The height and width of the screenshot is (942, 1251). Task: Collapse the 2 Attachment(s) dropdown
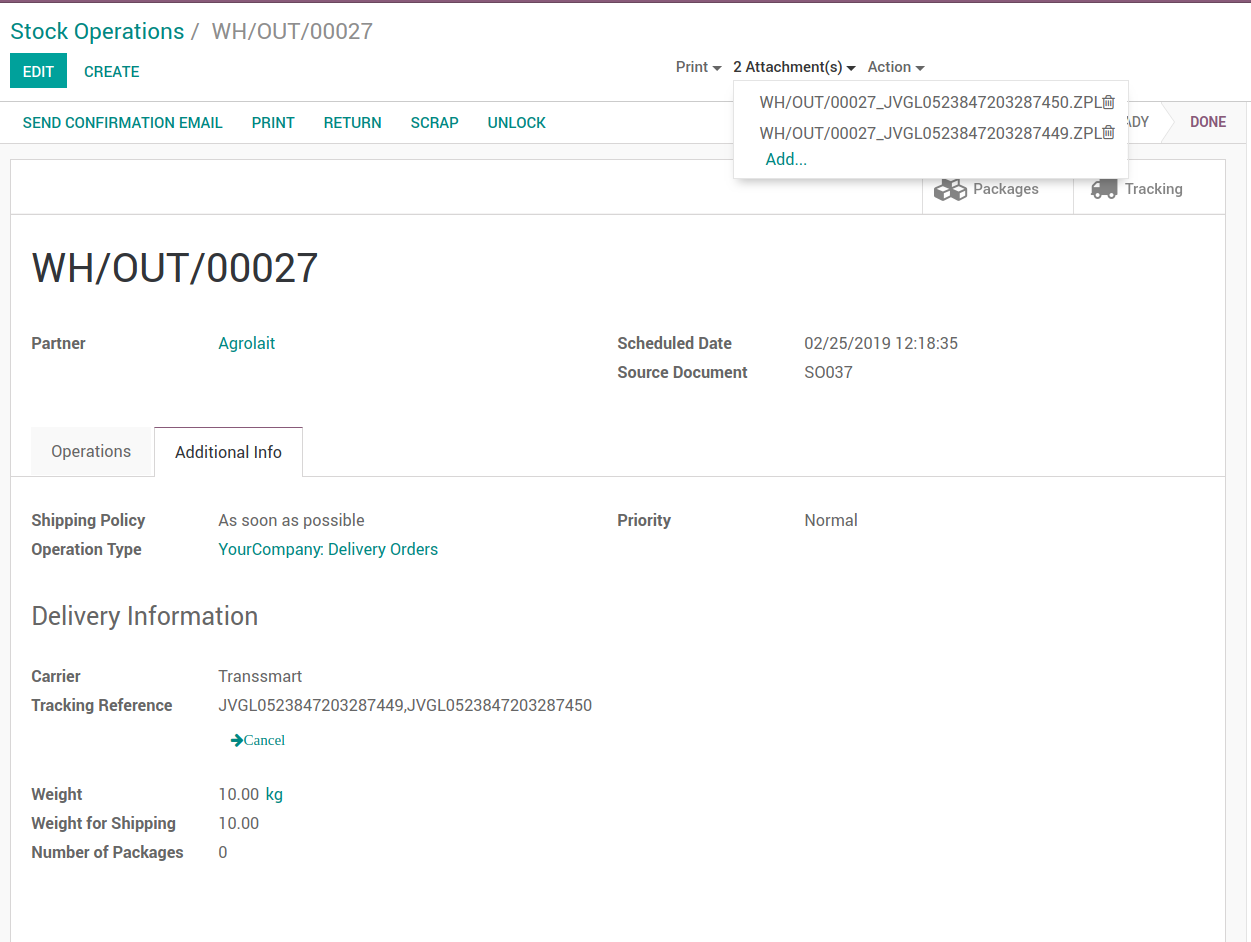pos(794,67)
